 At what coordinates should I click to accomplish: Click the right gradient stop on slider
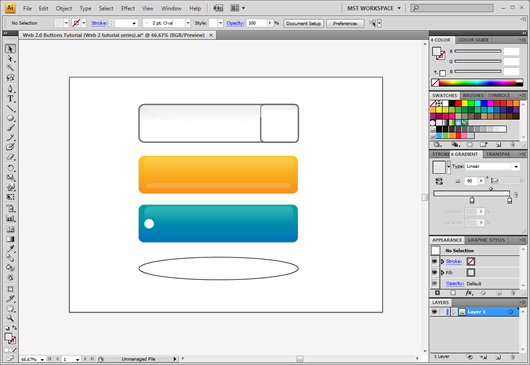tap(509, 200)
